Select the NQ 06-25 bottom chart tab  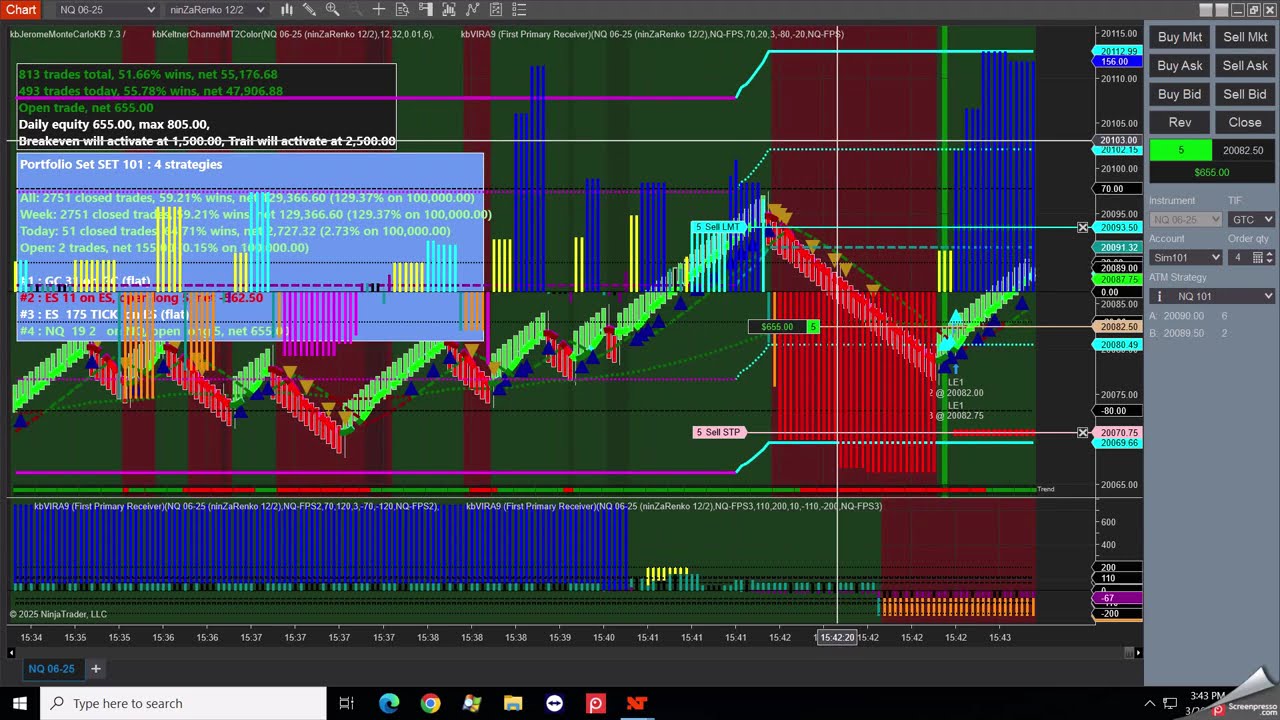[51, 668]
